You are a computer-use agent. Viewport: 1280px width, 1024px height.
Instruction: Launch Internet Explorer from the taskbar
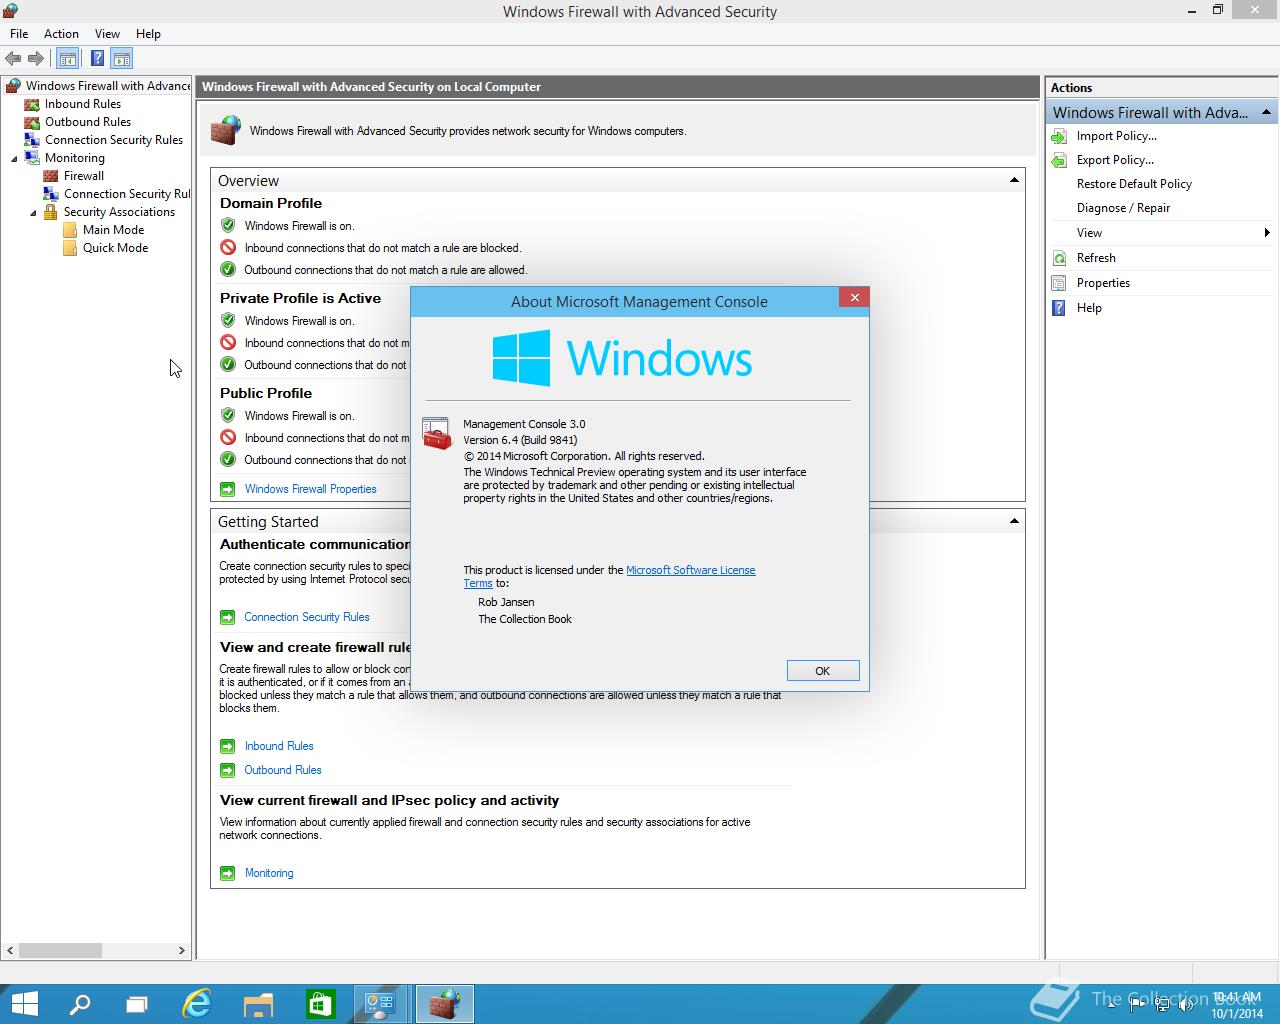pyautogui.click(x=198, y=1004)
